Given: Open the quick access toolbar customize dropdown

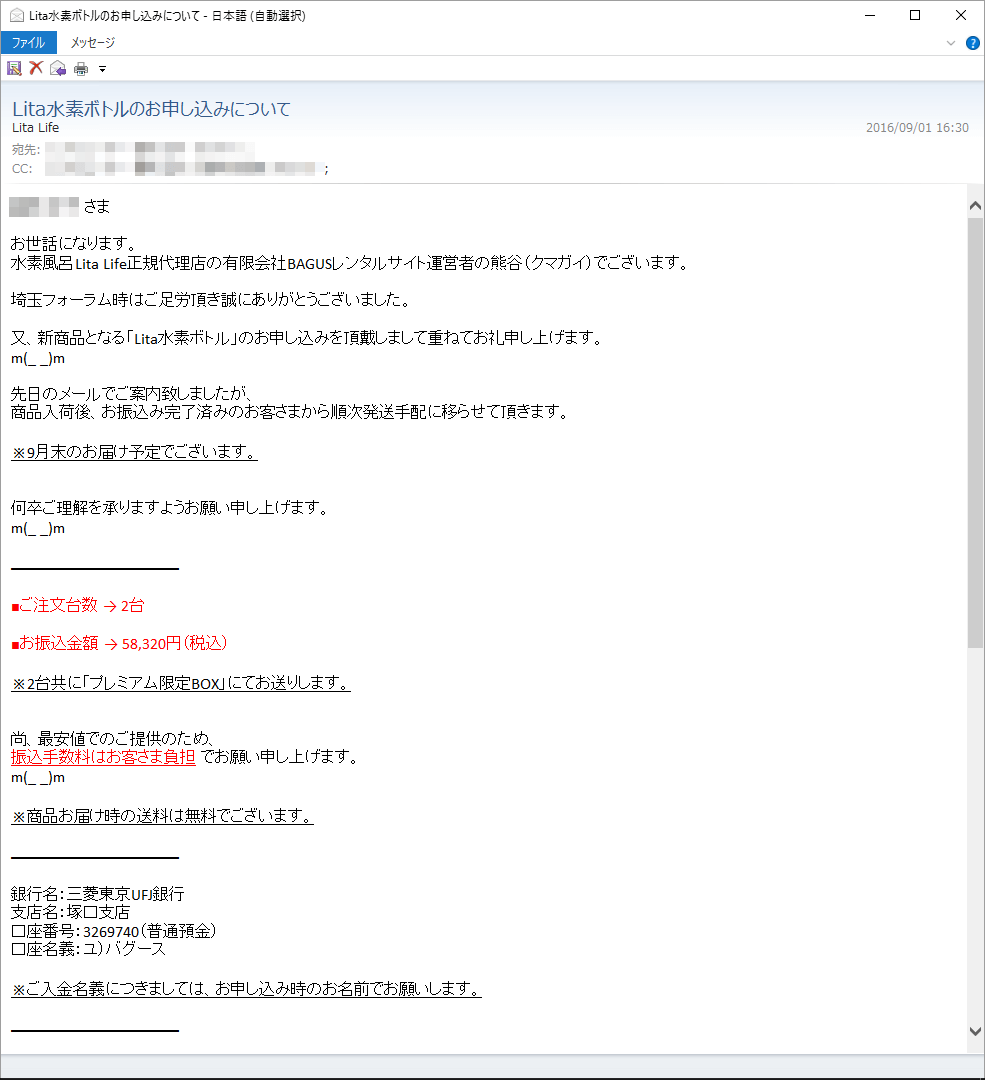Looking at the screenshot, I should tap(103, 69).
